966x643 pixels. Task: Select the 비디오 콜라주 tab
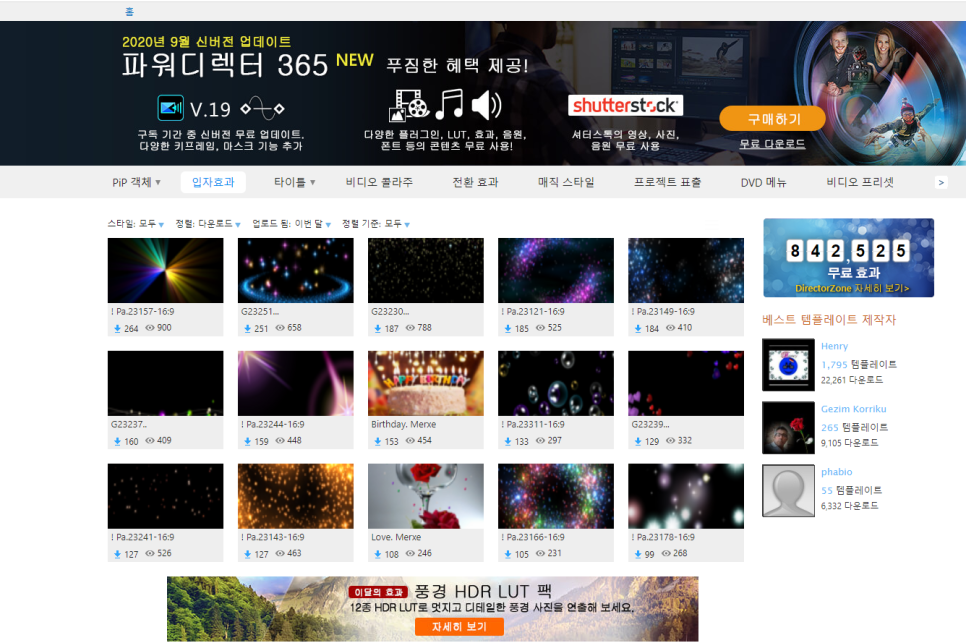coord(379,182)
